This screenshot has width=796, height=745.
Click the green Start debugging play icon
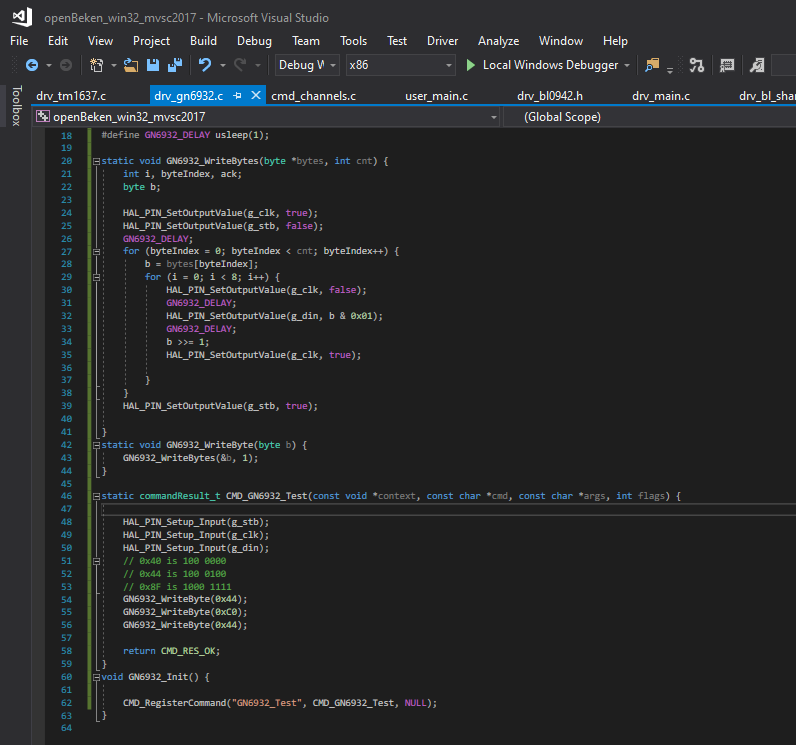[x=471, y=65]
